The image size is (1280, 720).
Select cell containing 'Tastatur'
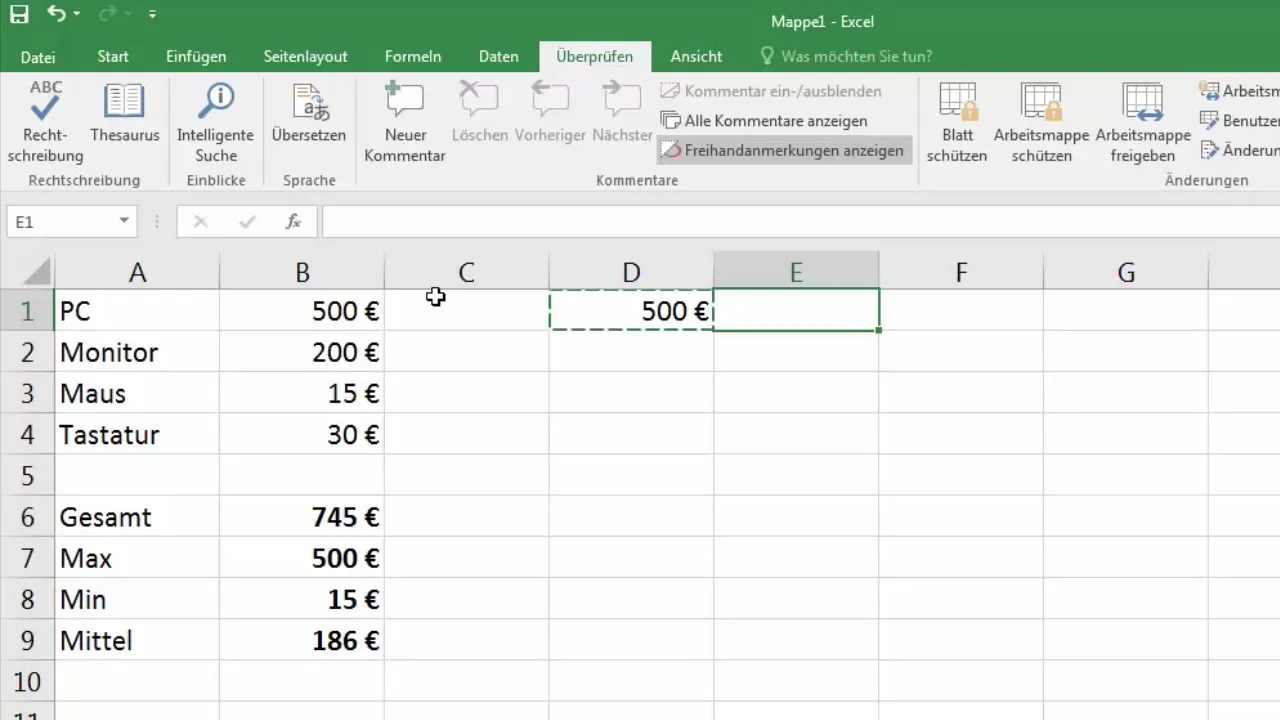coord(137,434)
